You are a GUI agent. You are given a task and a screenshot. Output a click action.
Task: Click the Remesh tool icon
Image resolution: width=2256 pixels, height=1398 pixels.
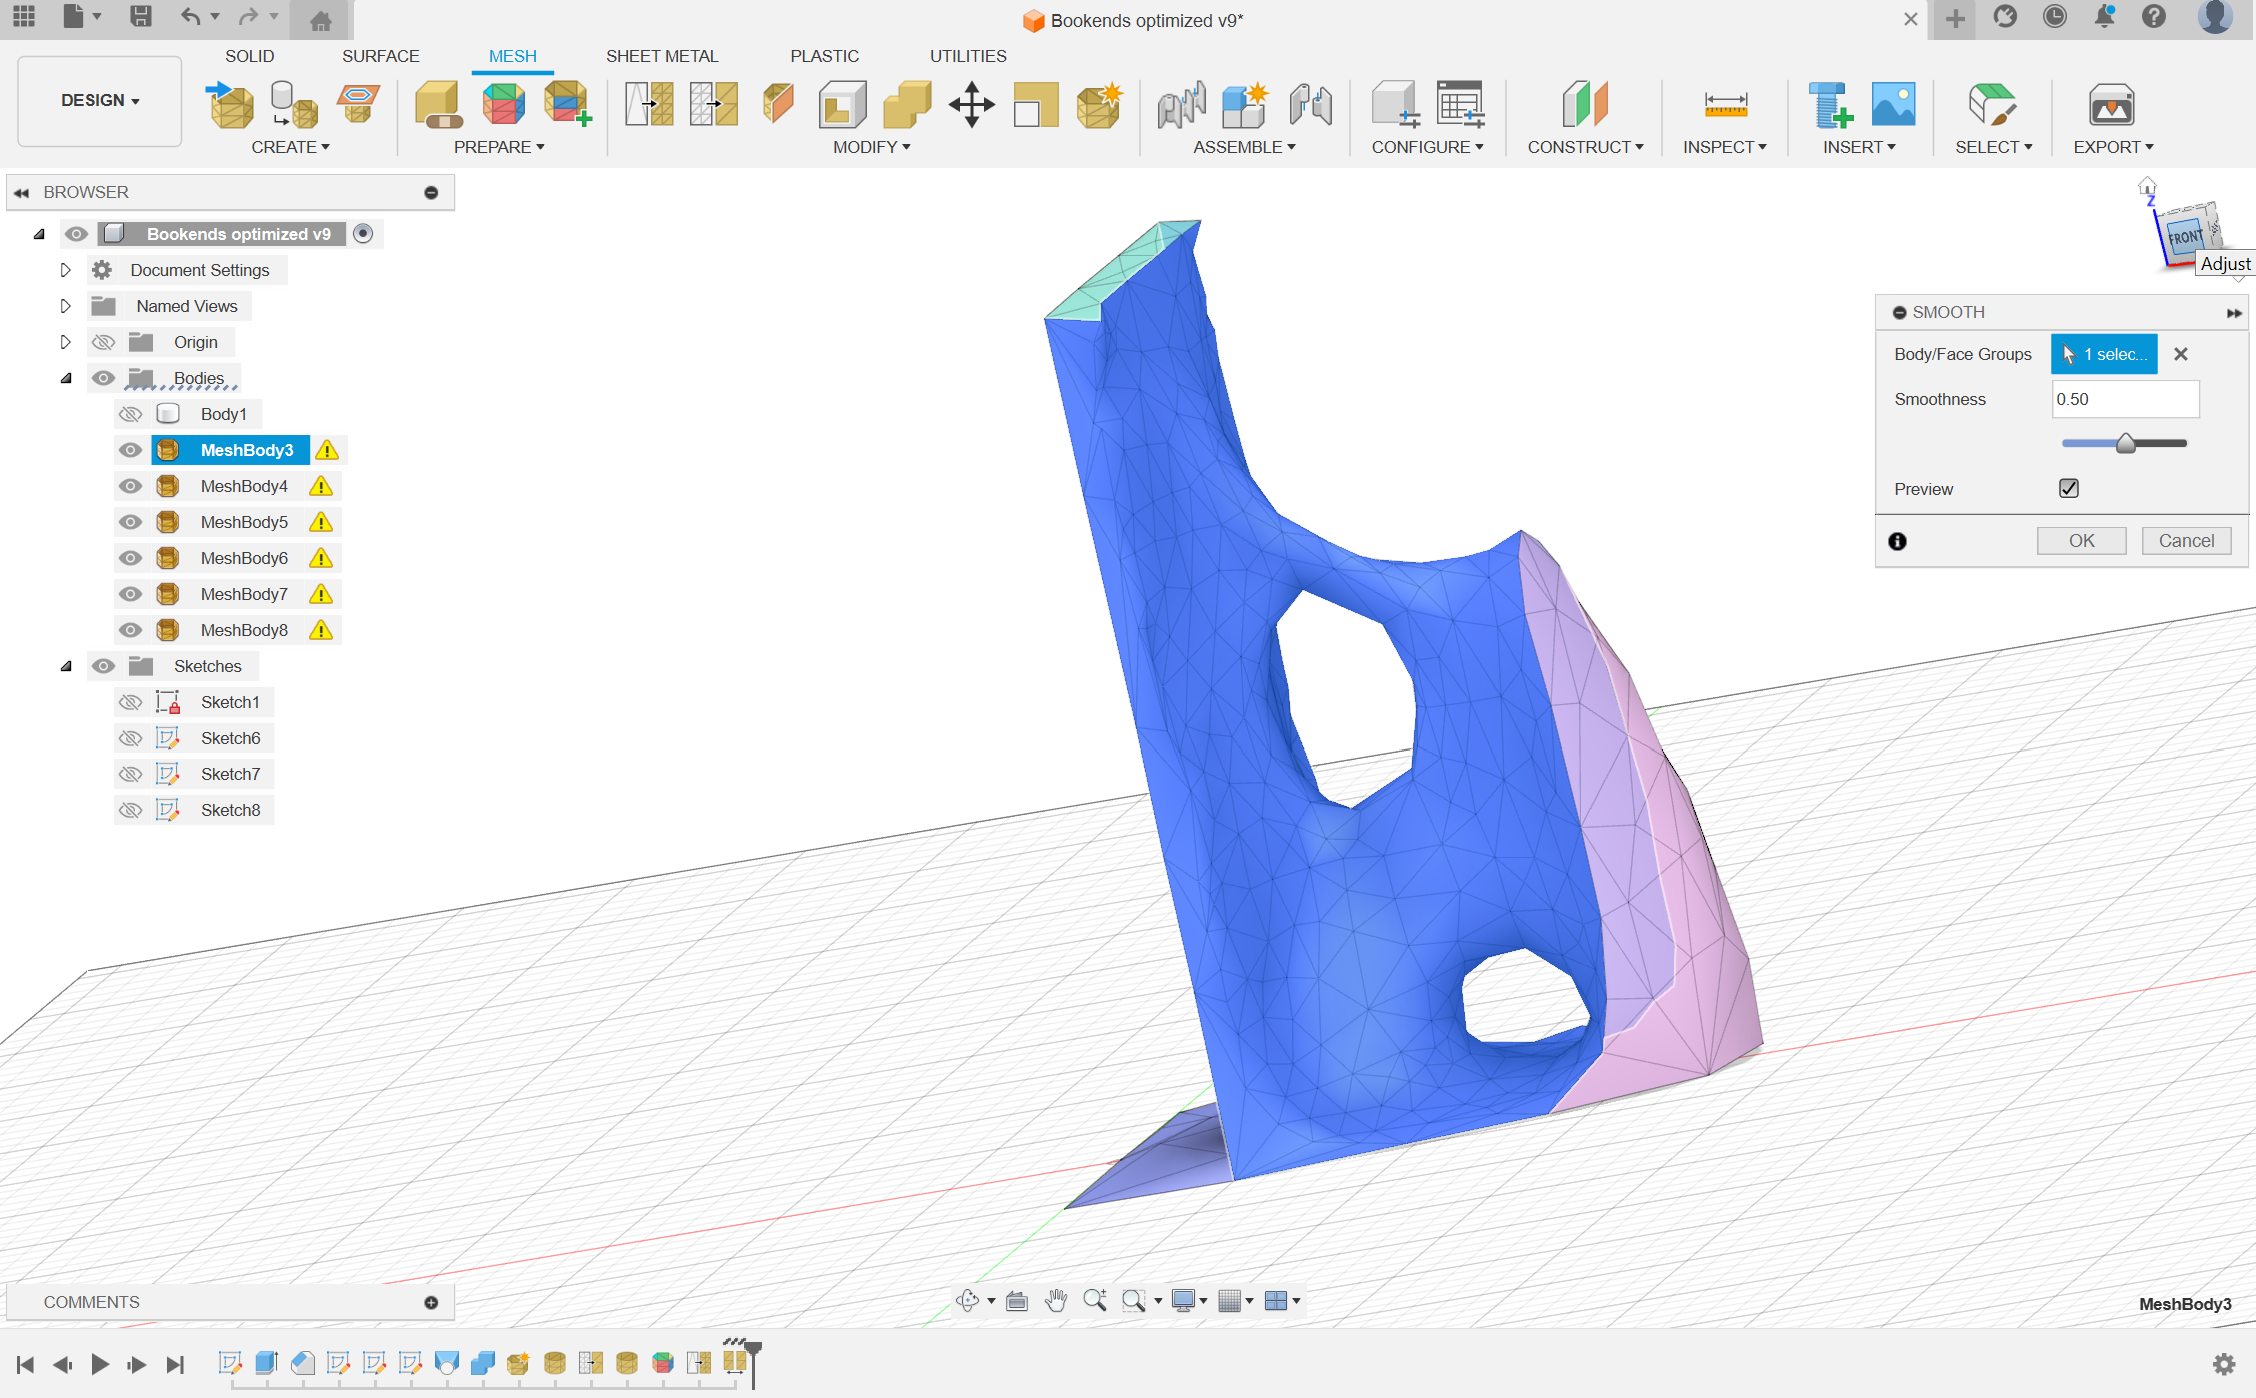tap(649, 105)
